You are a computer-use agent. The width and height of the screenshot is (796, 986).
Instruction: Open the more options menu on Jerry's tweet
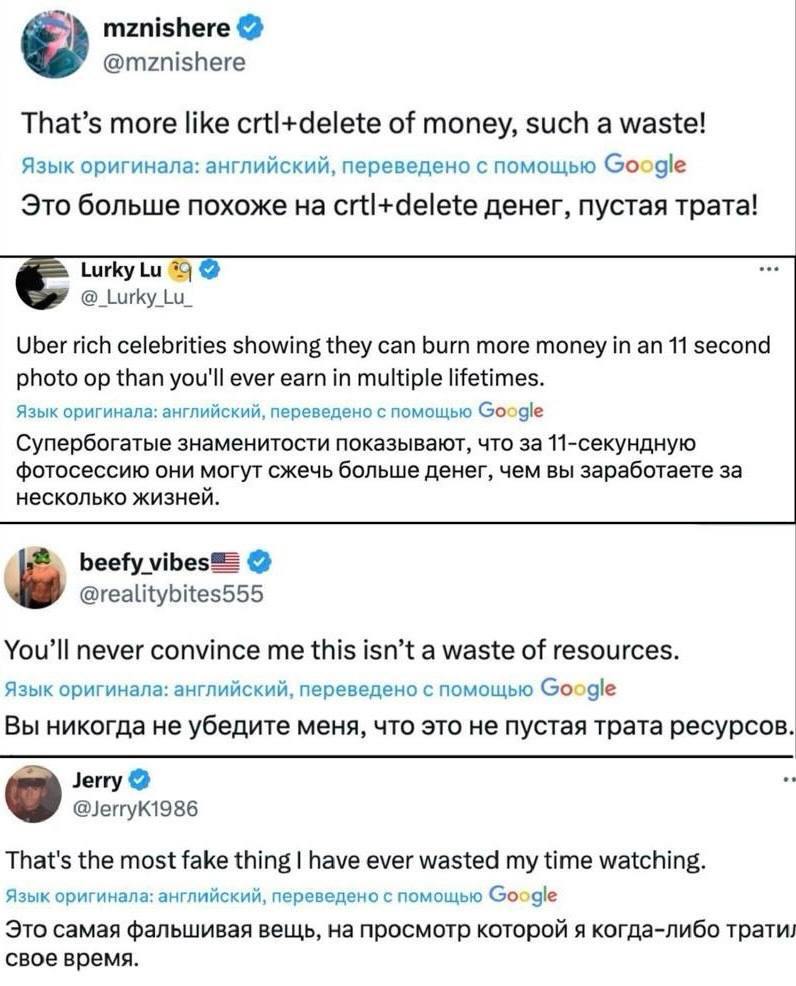coord(788,778)
